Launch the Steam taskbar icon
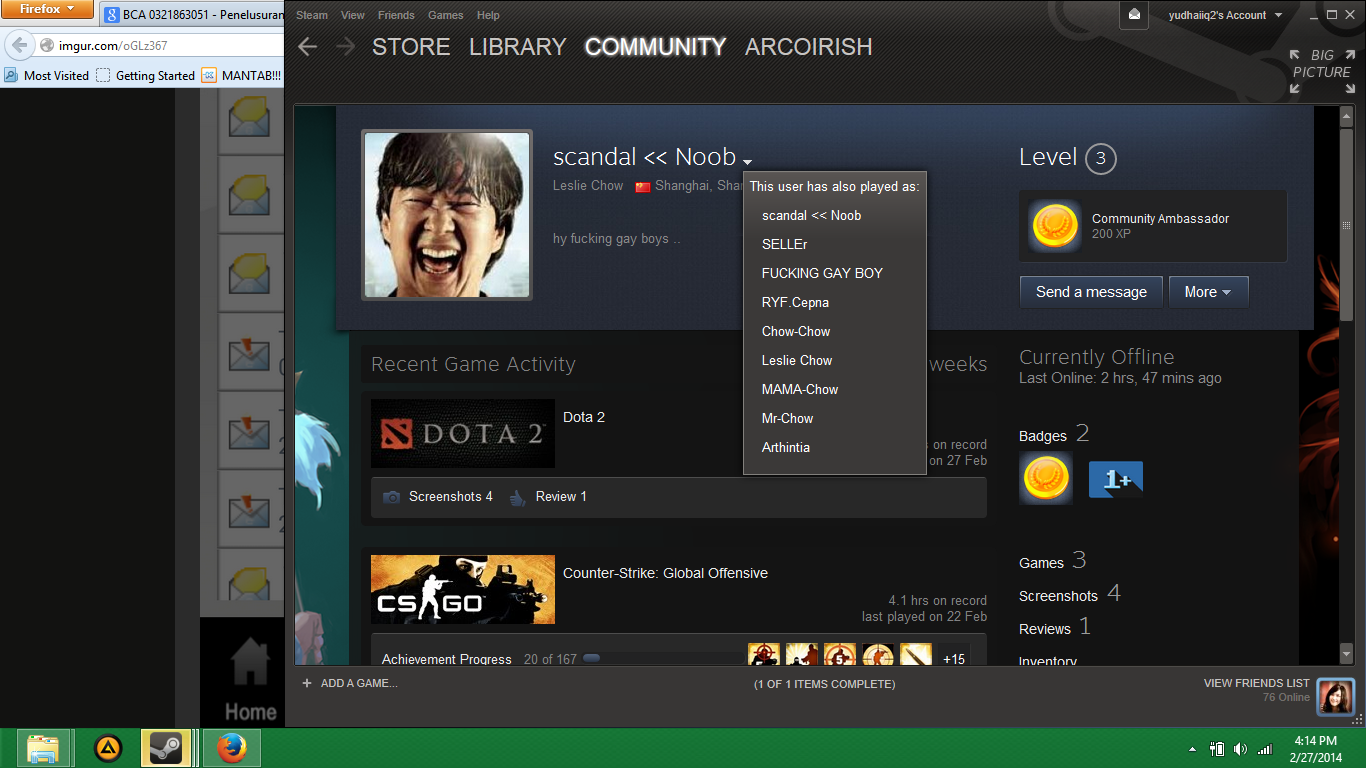This screenshot has height=768, width=1366. (165, 748)
